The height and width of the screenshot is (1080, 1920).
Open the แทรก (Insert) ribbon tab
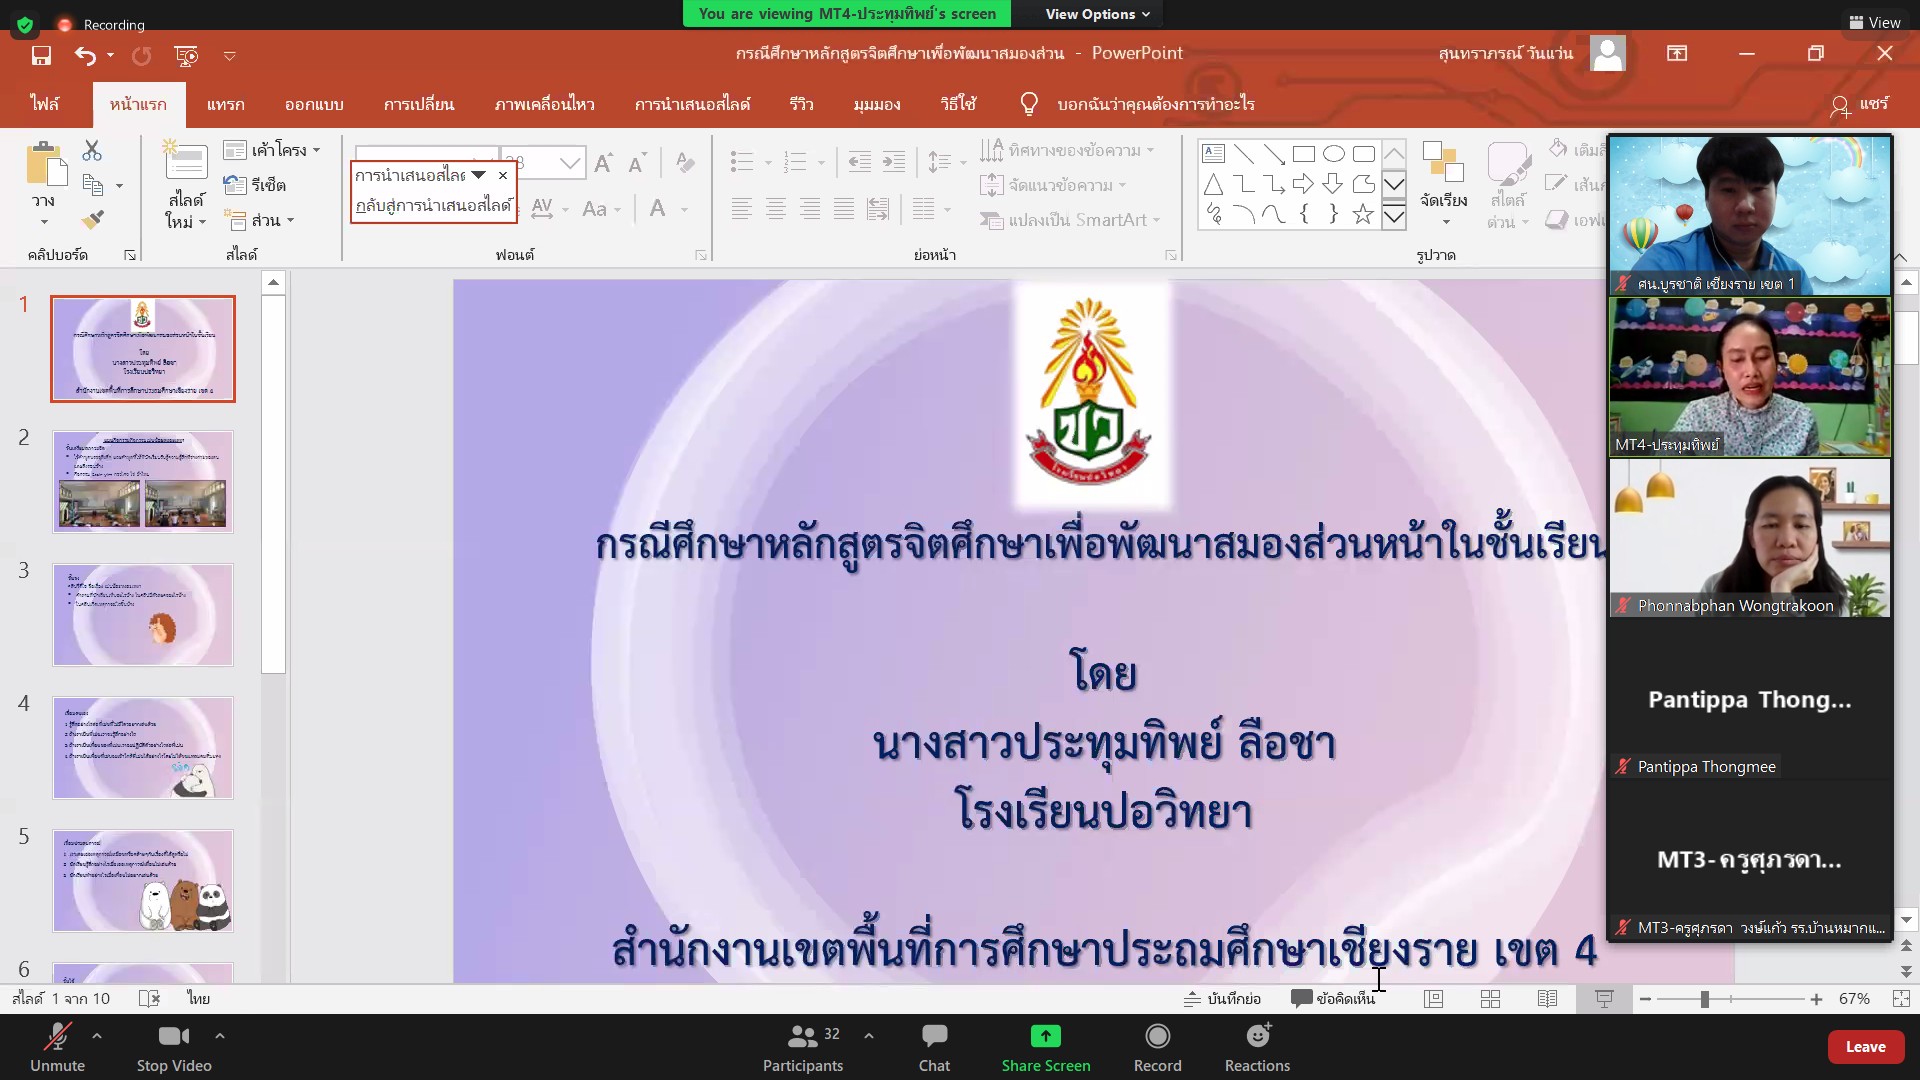coord(225,104)
